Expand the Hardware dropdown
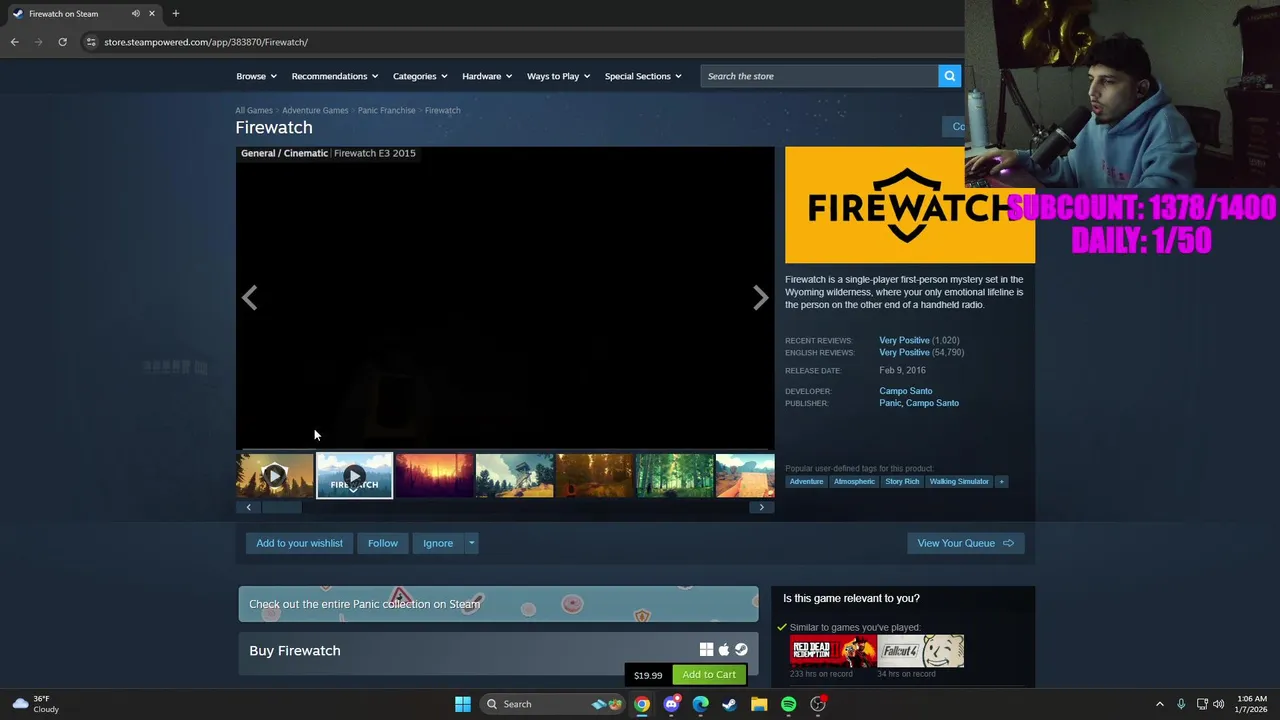Image resolution: width=1280 pixels, height=720 pixels. [x=487, y=76]
